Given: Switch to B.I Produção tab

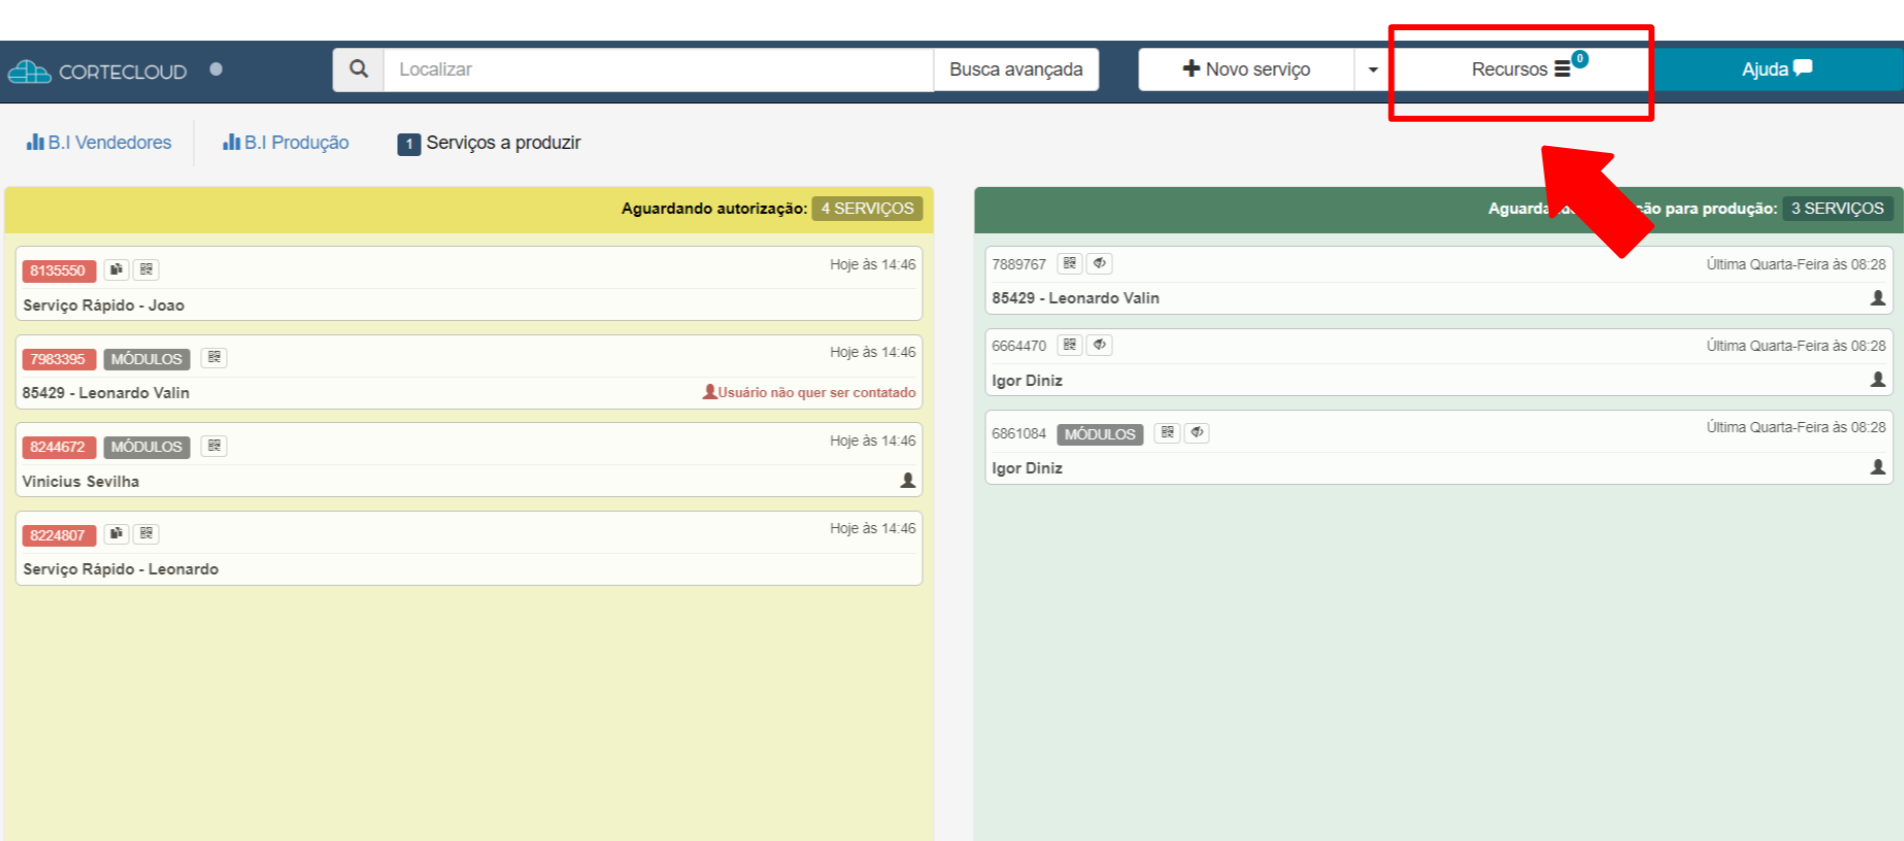Looking at the screenshot, I should pos(286,142).
